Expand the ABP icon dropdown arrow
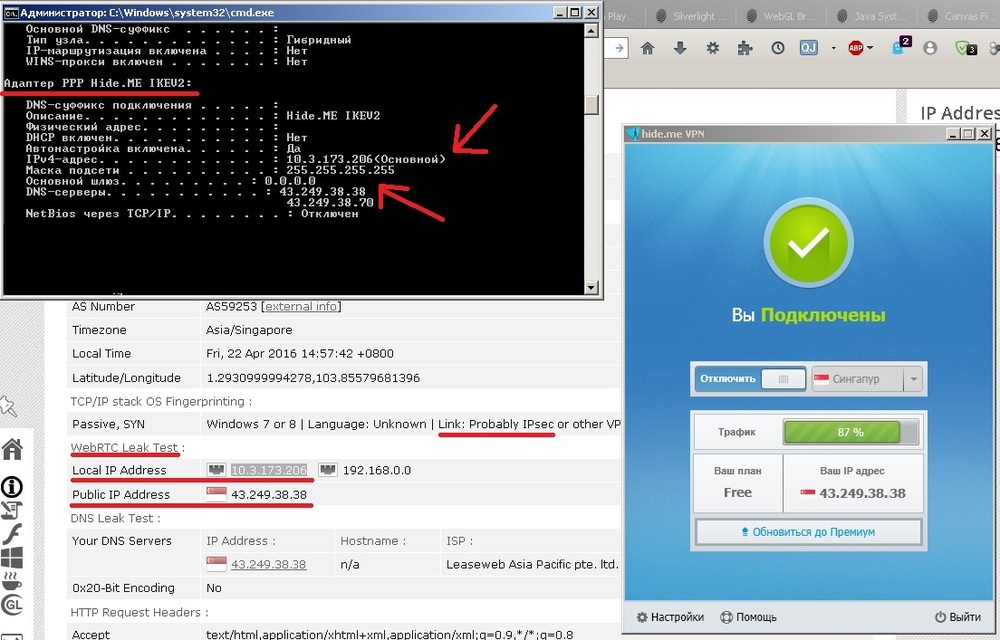Screen dimensions: 1000x640 pos(869,48)
